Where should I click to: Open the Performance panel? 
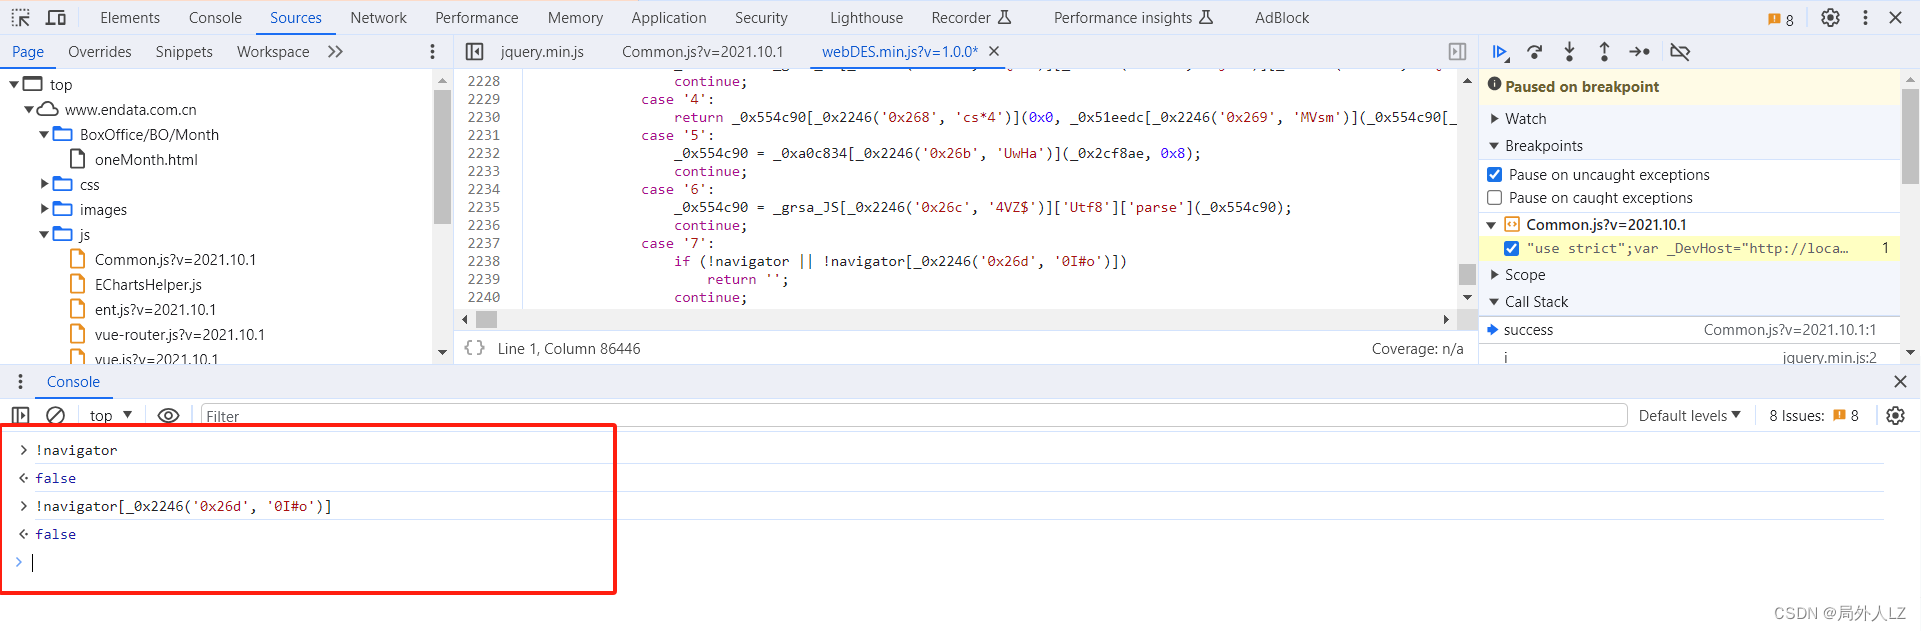(477, 18)
